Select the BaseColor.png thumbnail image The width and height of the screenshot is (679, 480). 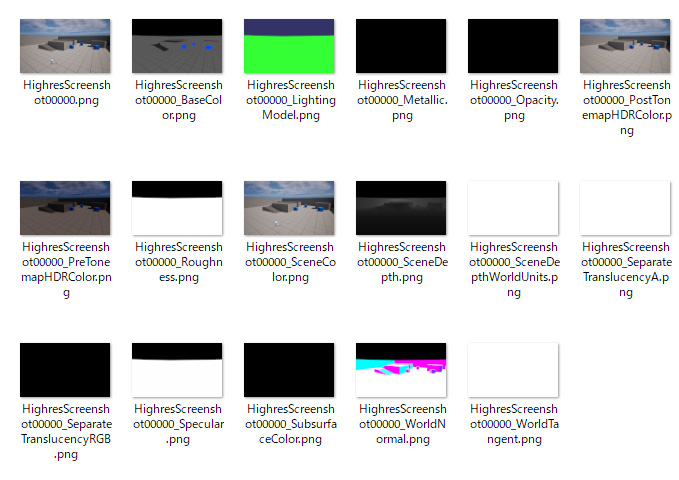[177, 46]
